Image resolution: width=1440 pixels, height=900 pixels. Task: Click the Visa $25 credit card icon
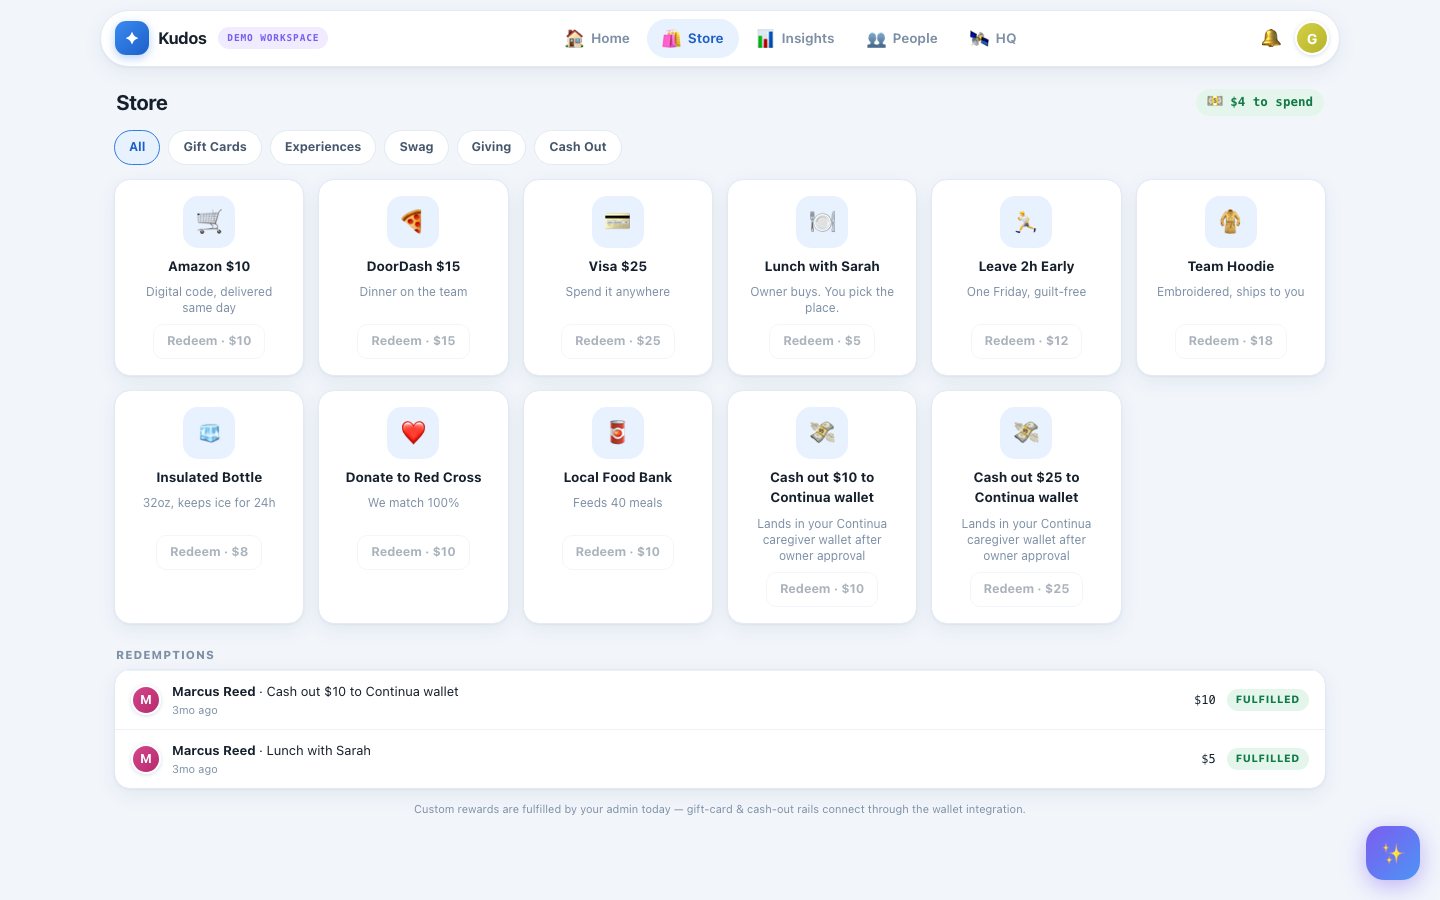coord(618,222)
